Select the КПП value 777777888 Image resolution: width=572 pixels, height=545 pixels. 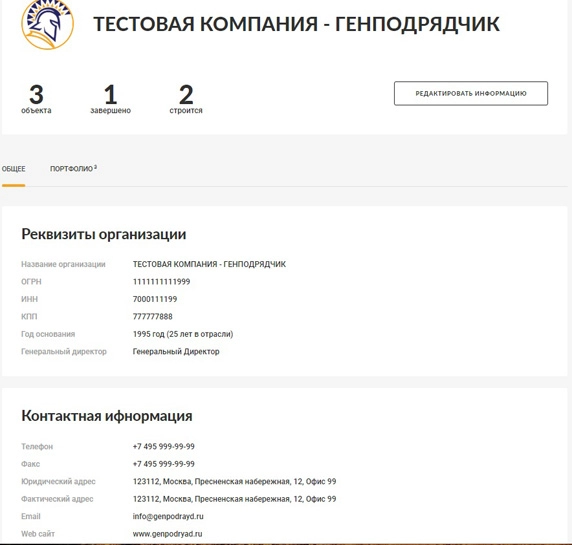tap(152, 317)
